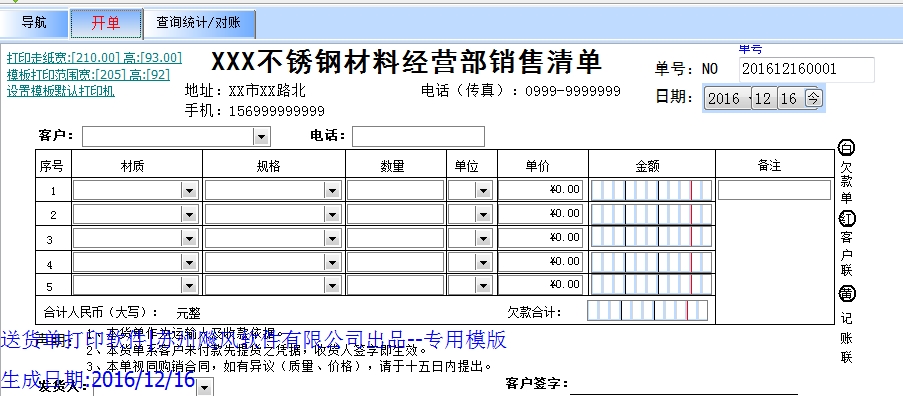This screenshot has width=903, height=396.
Task: Expand row 1 规格 dropdown
Action: pyautogui.click(x=332, y=191)
